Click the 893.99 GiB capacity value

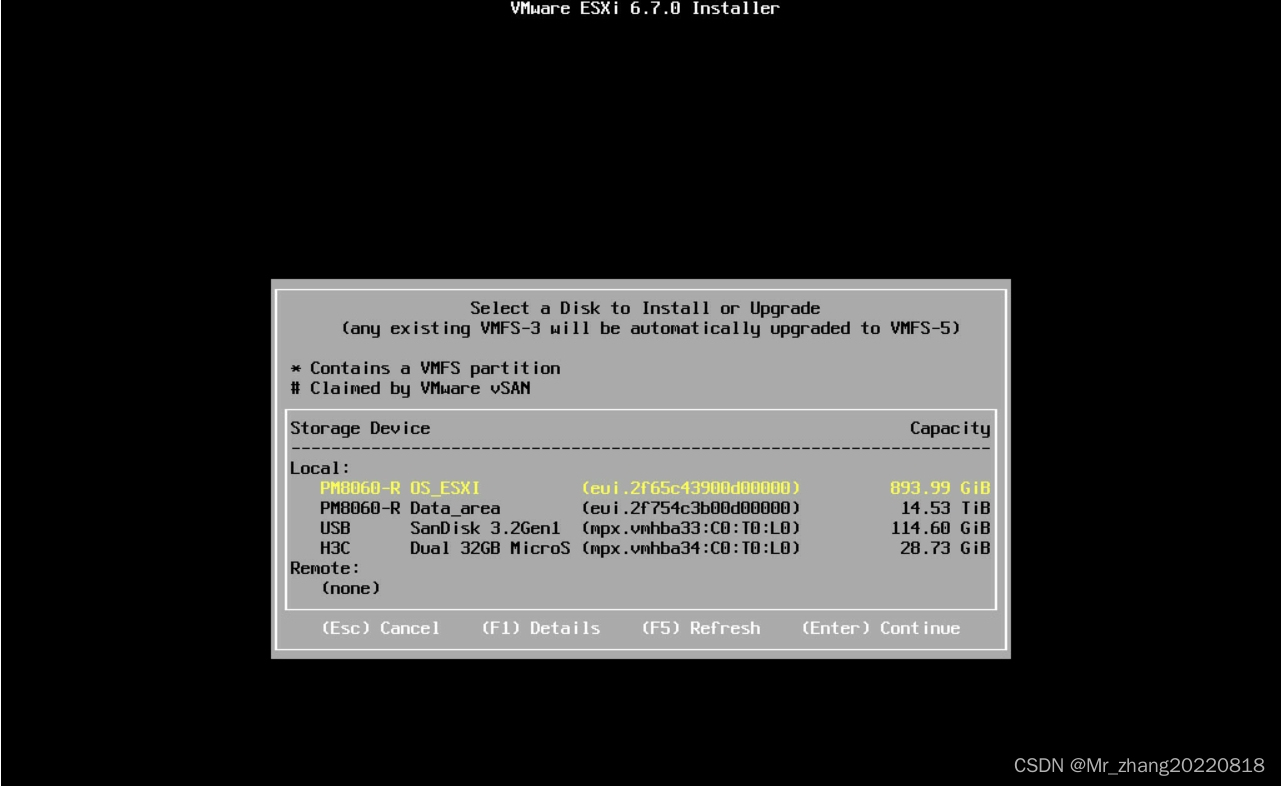point(940,488)
